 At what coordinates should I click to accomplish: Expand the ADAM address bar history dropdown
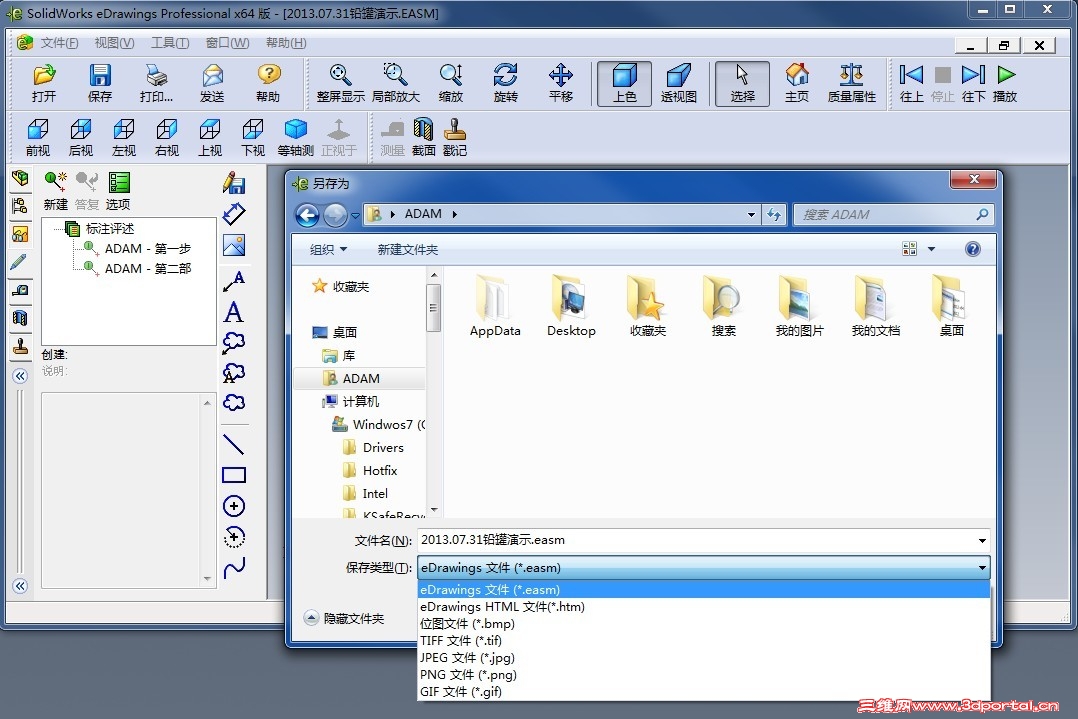[x=751, y=214]
